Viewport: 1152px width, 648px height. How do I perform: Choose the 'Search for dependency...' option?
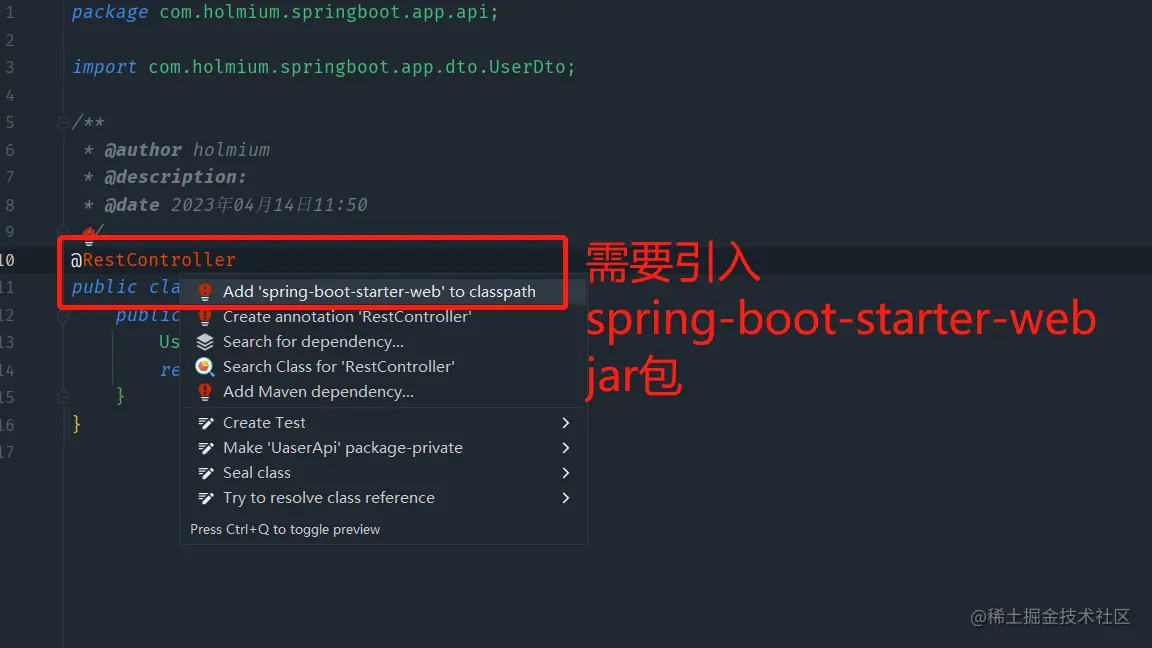312,341
